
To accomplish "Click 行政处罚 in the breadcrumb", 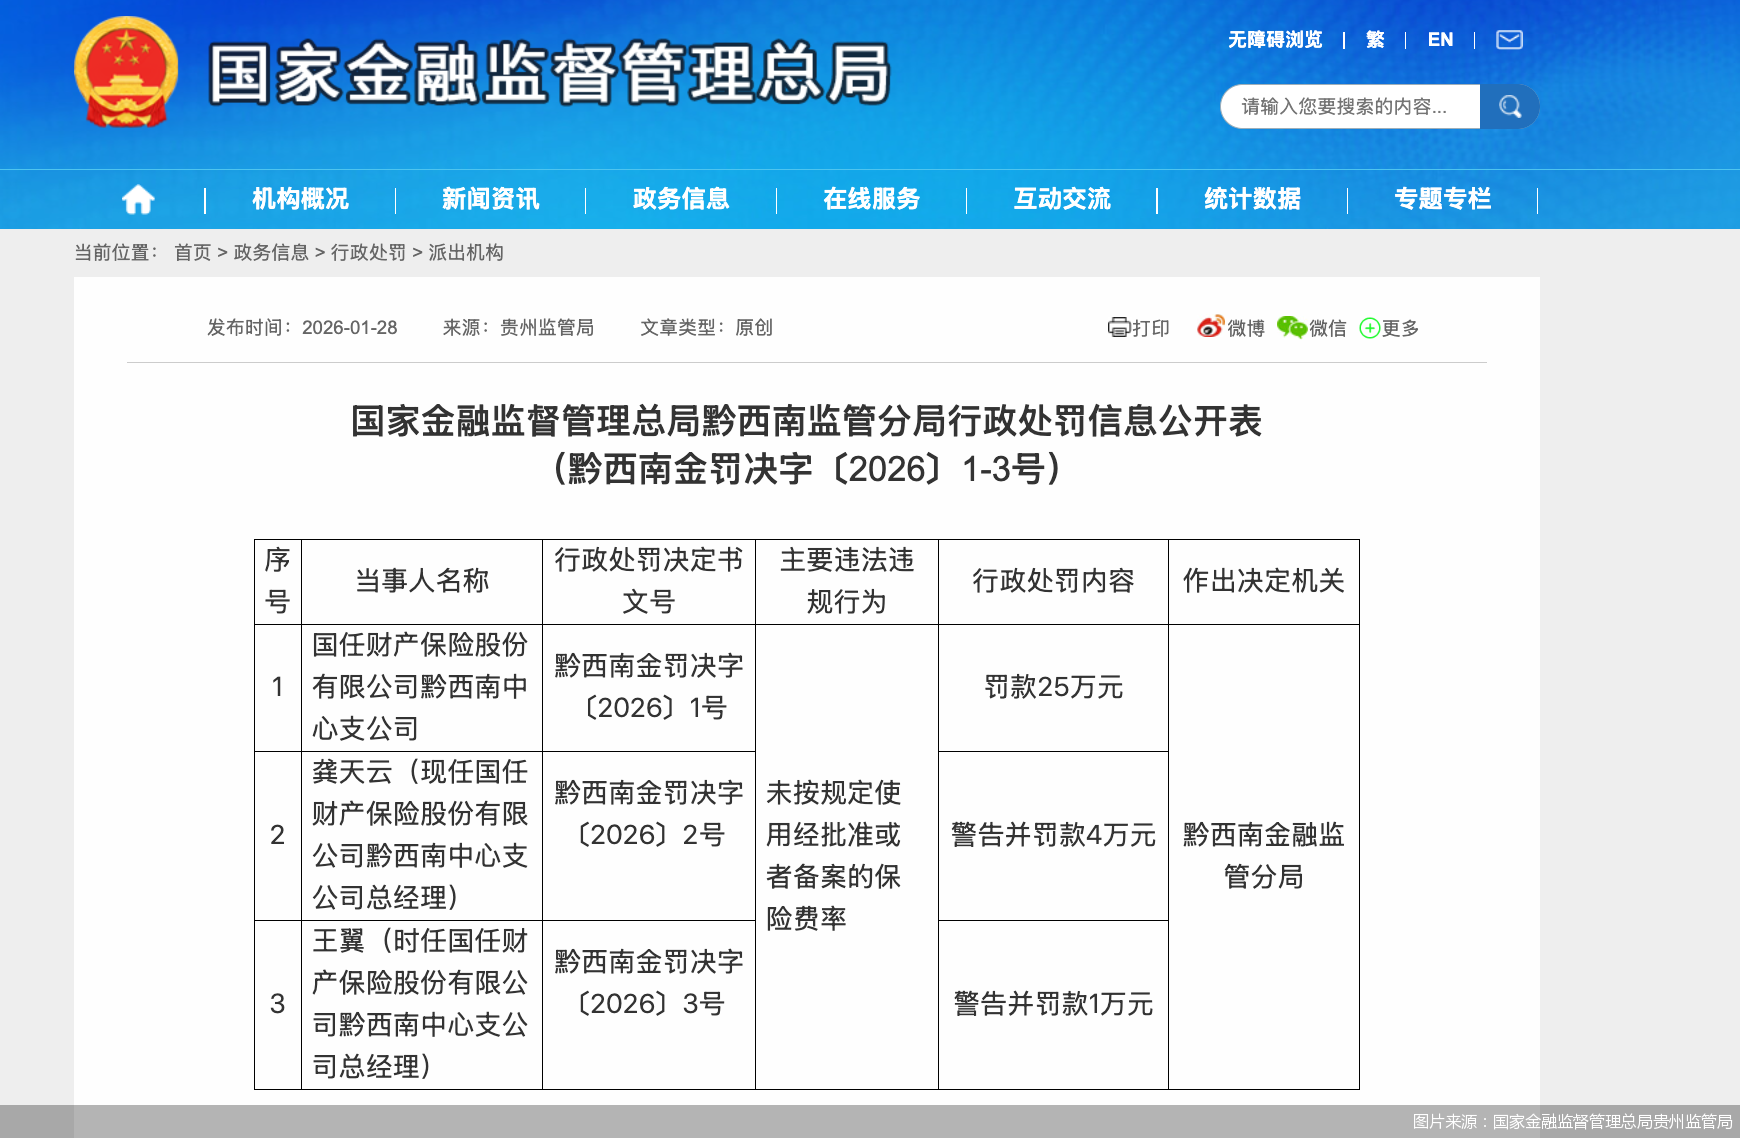I will click(368, 253).
